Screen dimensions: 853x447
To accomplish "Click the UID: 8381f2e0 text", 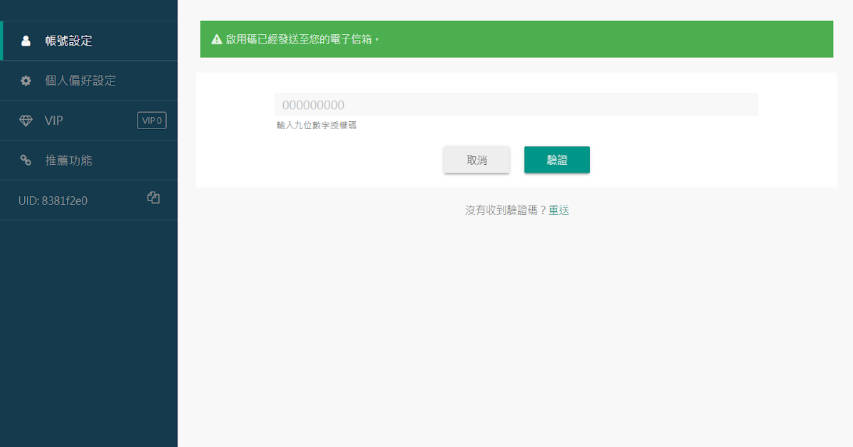I will pyautogui.click(x=53, y=201).
